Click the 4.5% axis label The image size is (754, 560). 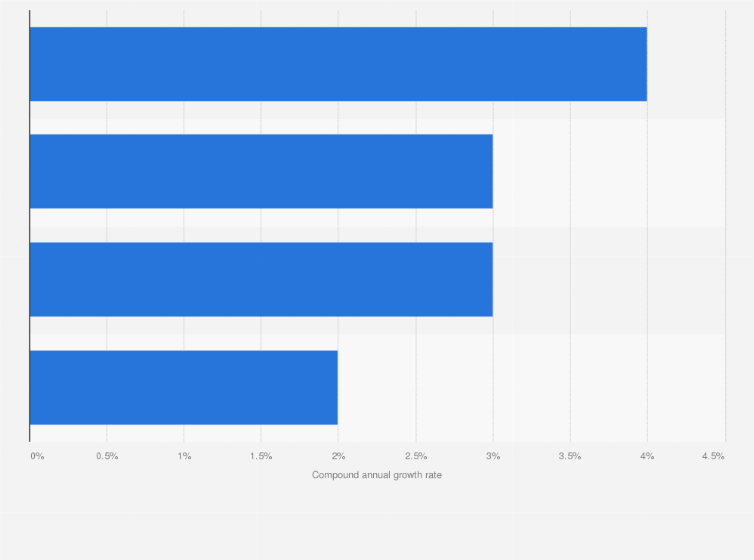coord(713,456)
